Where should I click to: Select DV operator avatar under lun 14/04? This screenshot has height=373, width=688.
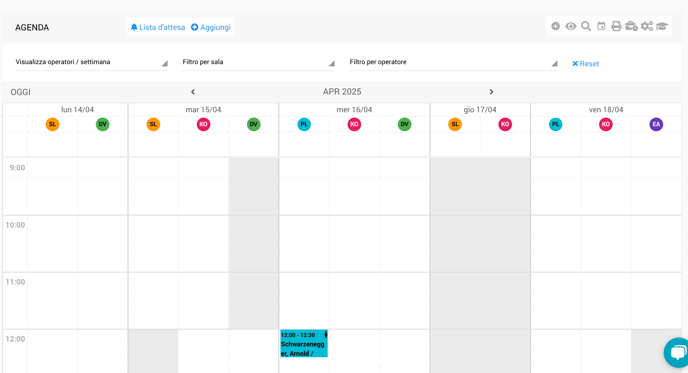pyautogui.click(x=103, y=124)
